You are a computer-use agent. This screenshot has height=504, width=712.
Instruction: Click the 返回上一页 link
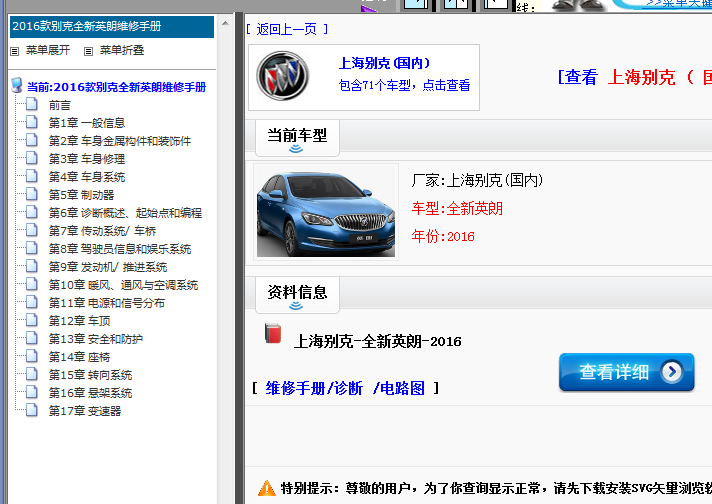[x=287, y=29]
